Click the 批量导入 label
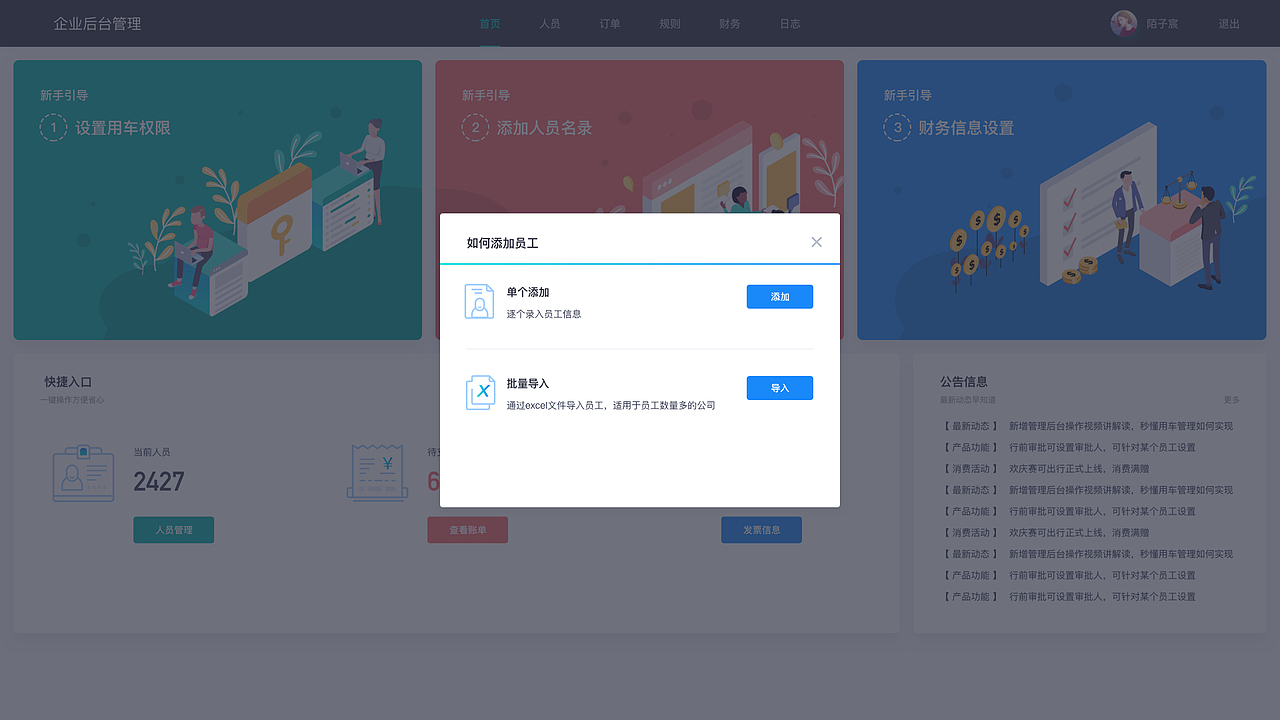This screenshot has height=720, width=1280. [528, 384]
